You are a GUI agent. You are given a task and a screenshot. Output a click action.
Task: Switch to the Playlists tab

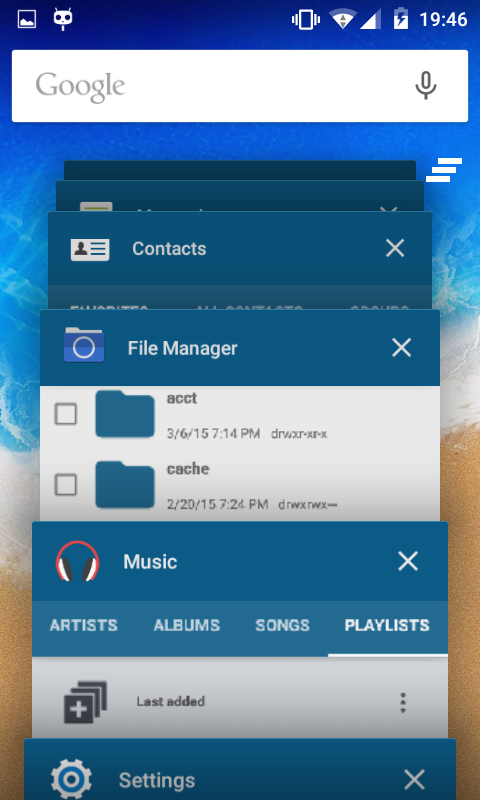point(387,626)
